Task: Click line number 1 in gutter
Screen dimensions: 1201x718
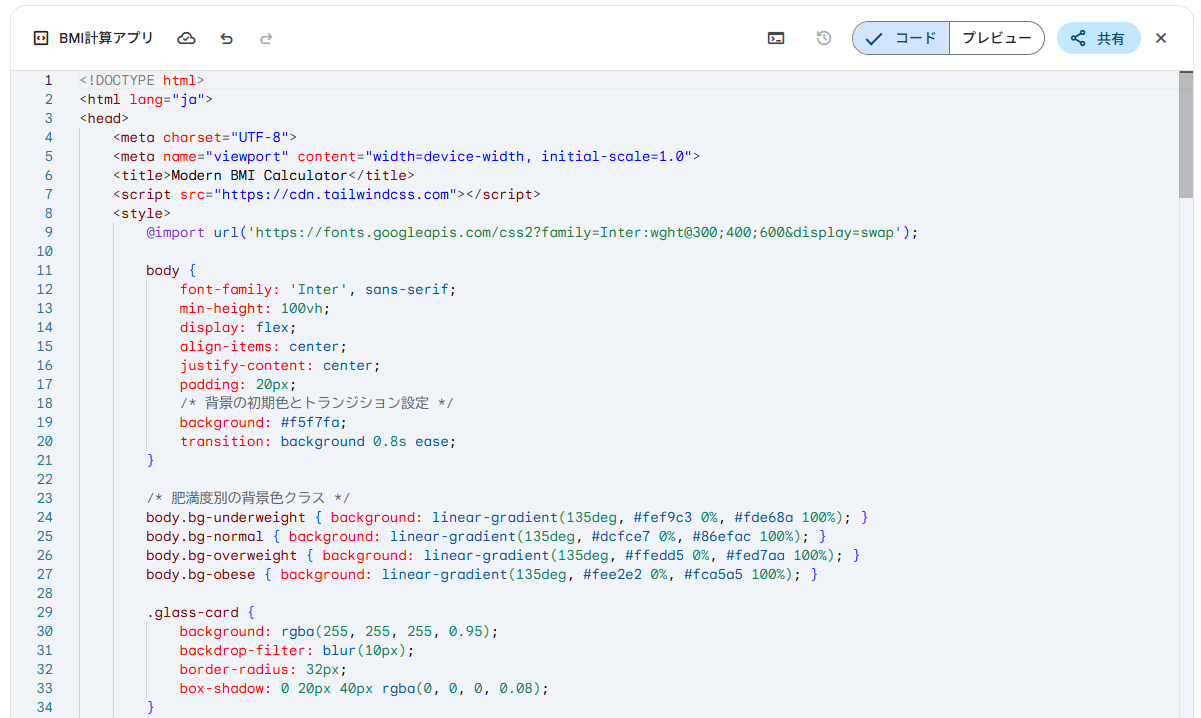Action: click(48, 80)
